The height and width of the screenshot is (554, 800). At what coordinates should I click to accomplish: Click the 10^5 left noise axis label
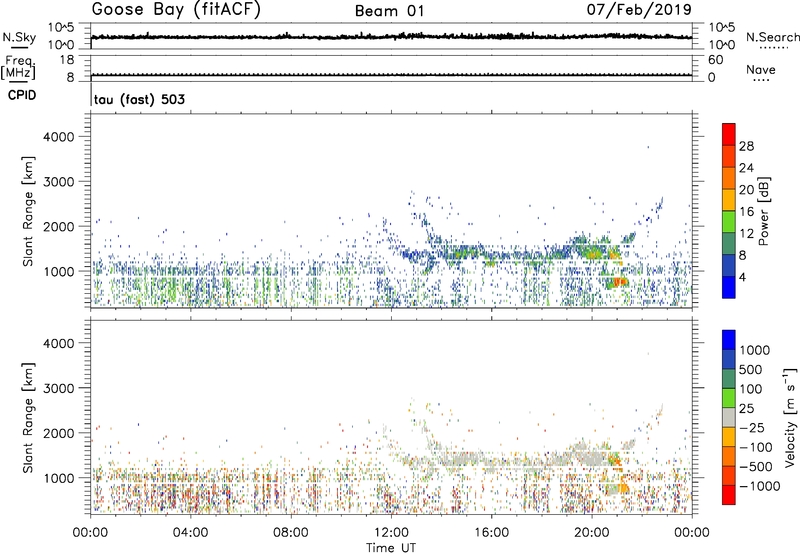click(x=61, y=27)
